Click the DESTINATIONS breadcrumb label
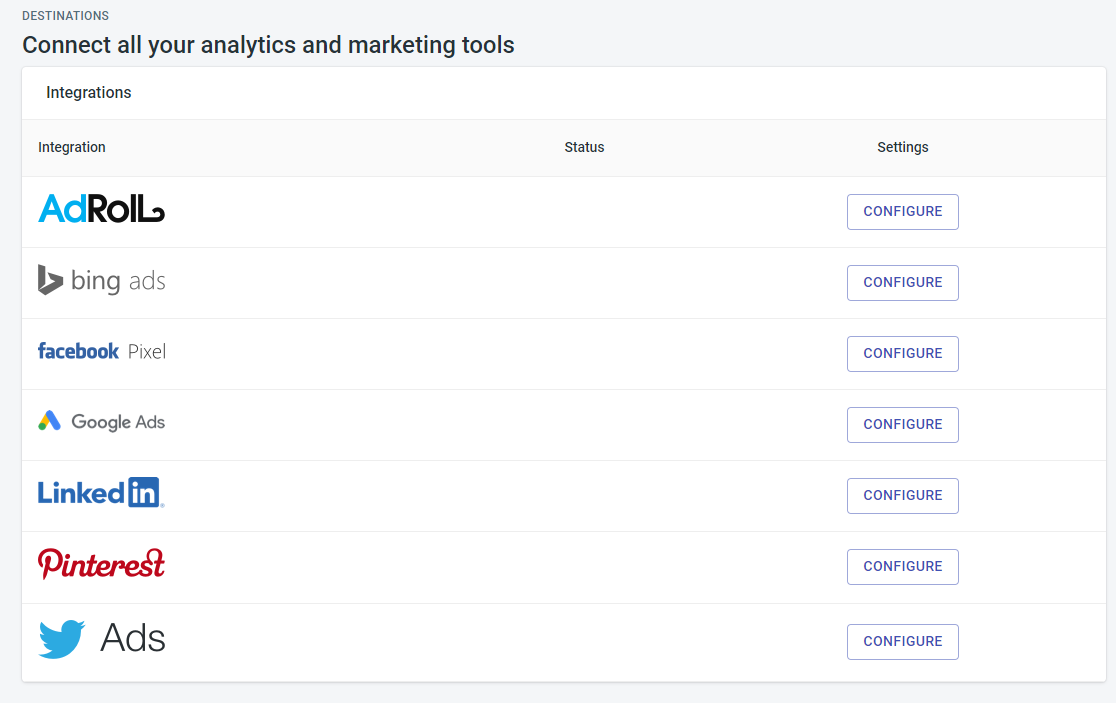Image resolution: width=1116 pixels, height=703 pixels. pyautogui.click(x=65, y=16)
